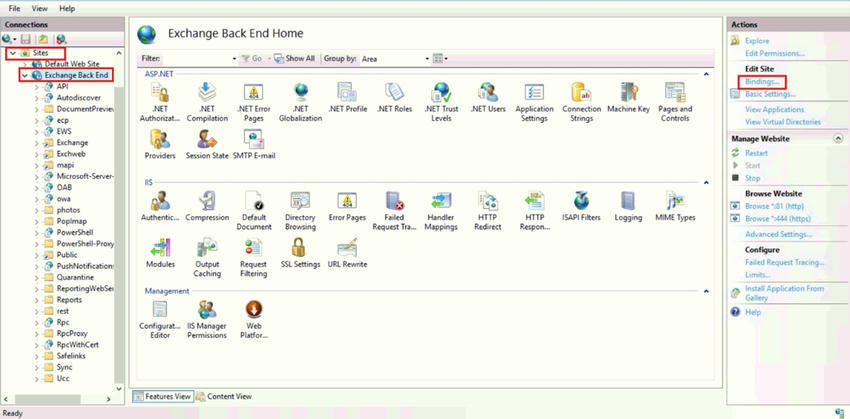Expand the owa tree node
The image size is (850, 419).
coord(36,199)
